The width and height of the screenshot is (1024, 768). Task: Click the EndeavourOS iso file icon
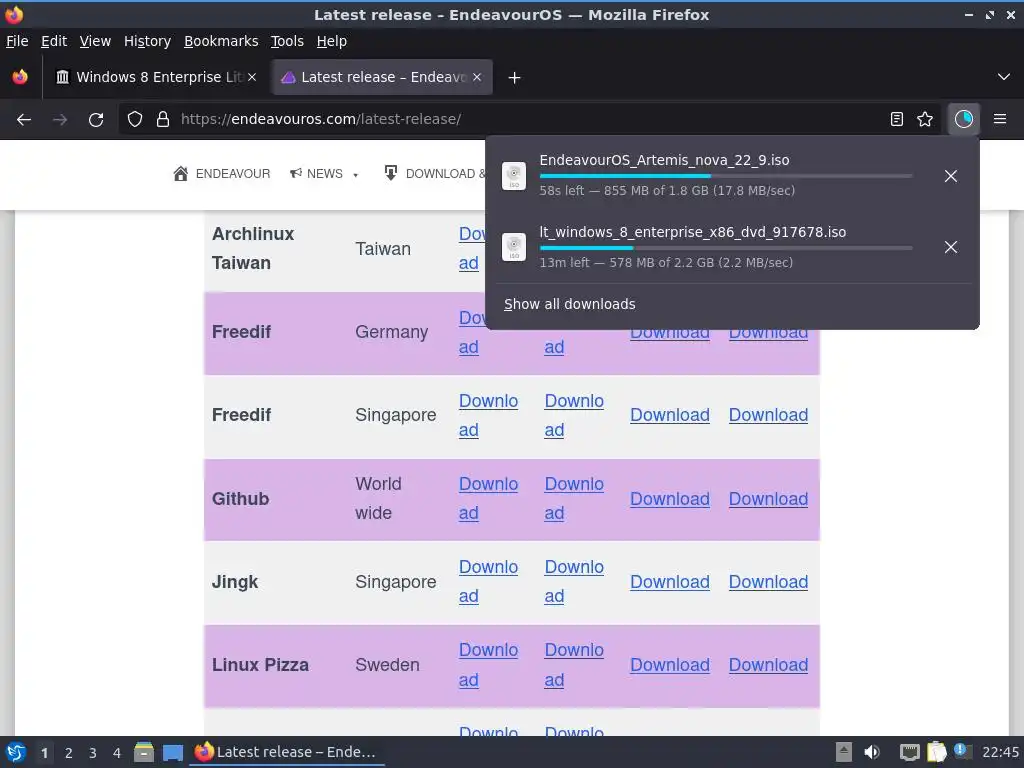514,176
